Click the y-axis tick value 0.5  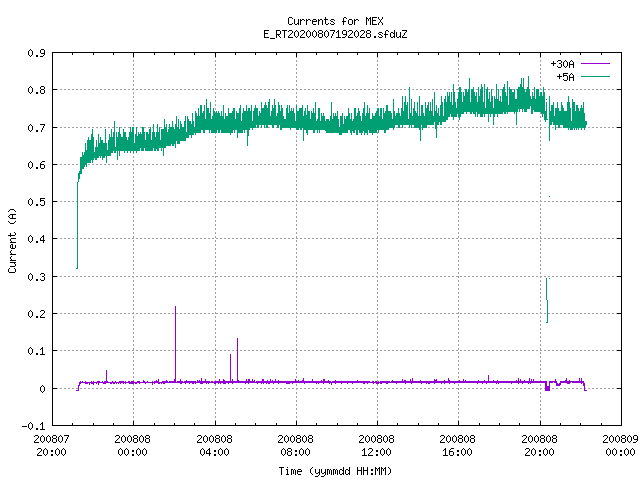(x=36, y=202)
